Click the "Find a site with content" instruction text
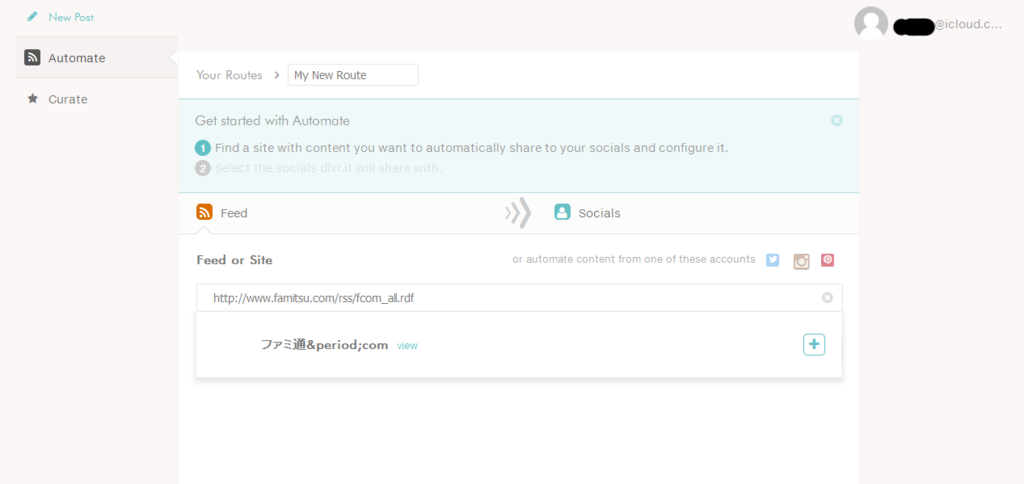The width and height of the screenshot is (1024, 484). click(472, 148)
